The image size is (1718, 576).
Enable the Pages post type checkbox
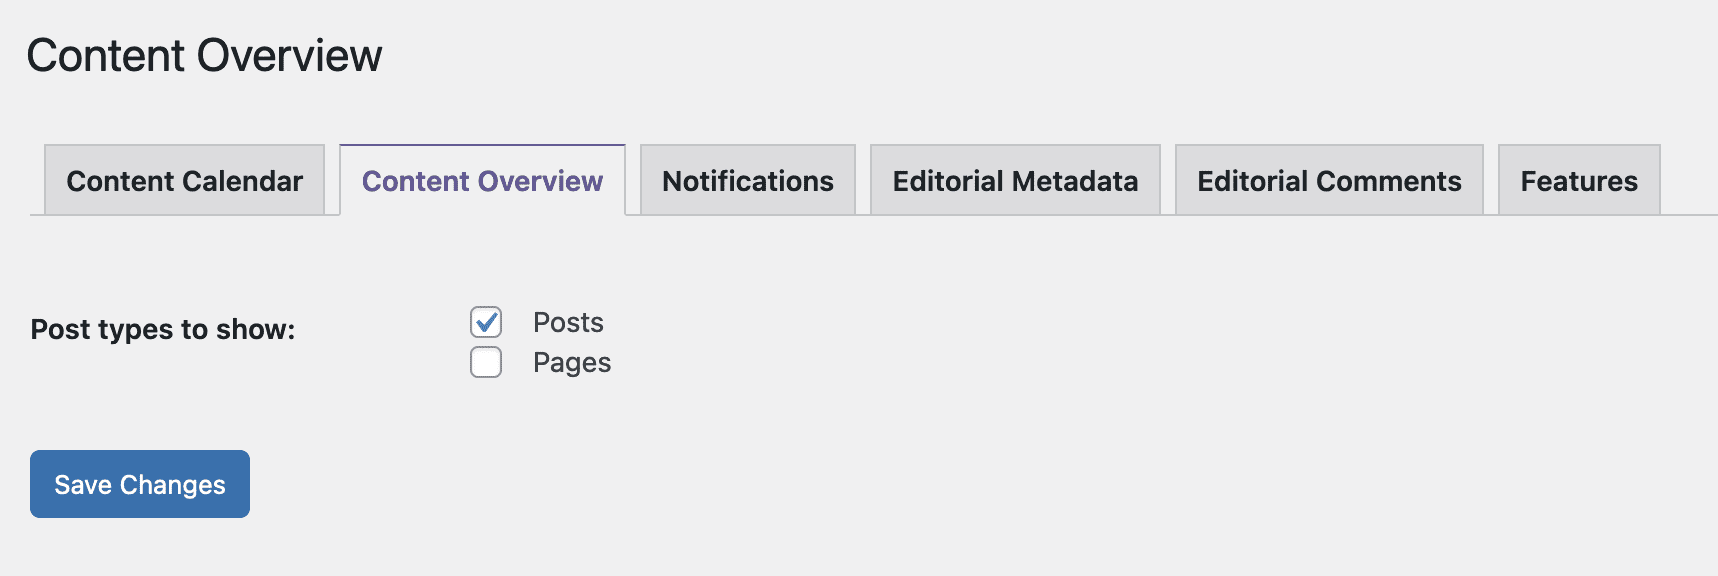tap(485, 362)
